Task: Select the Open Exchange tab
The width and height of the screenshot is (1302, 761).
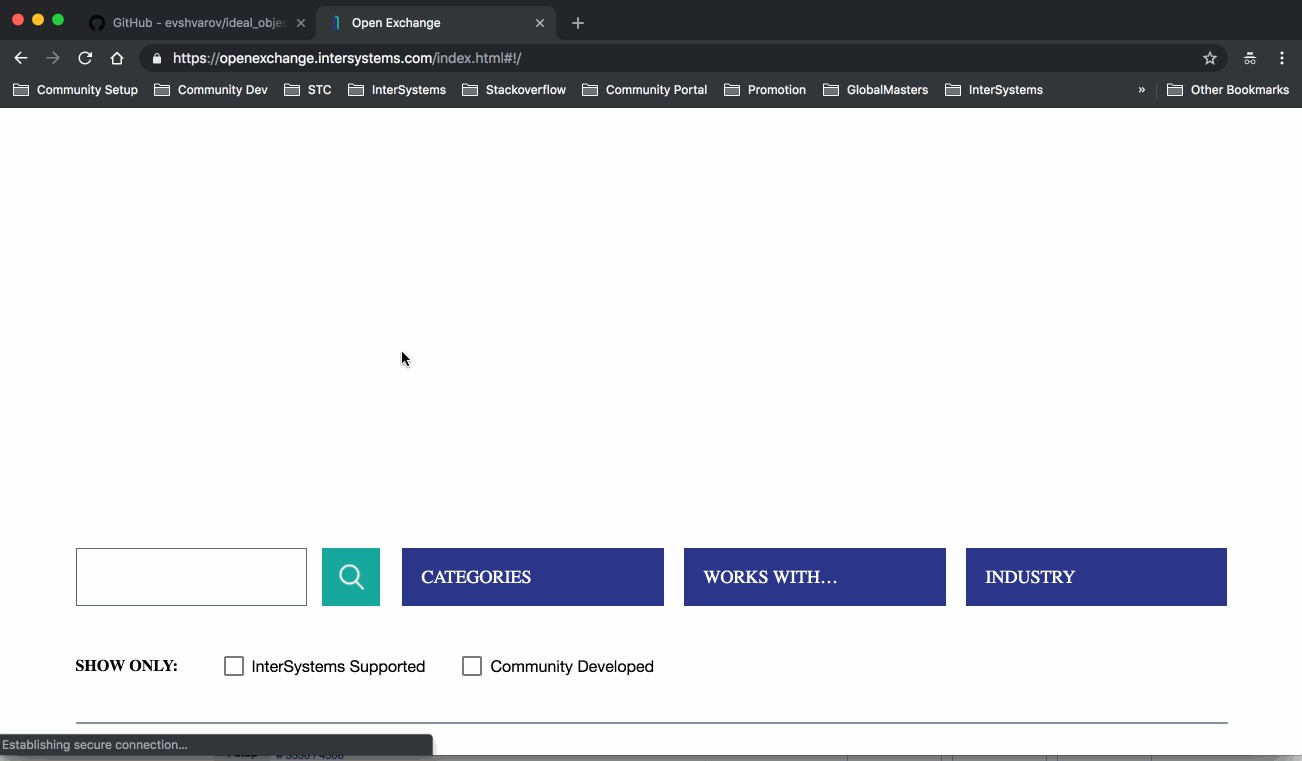Action: (x=430, y=23)
